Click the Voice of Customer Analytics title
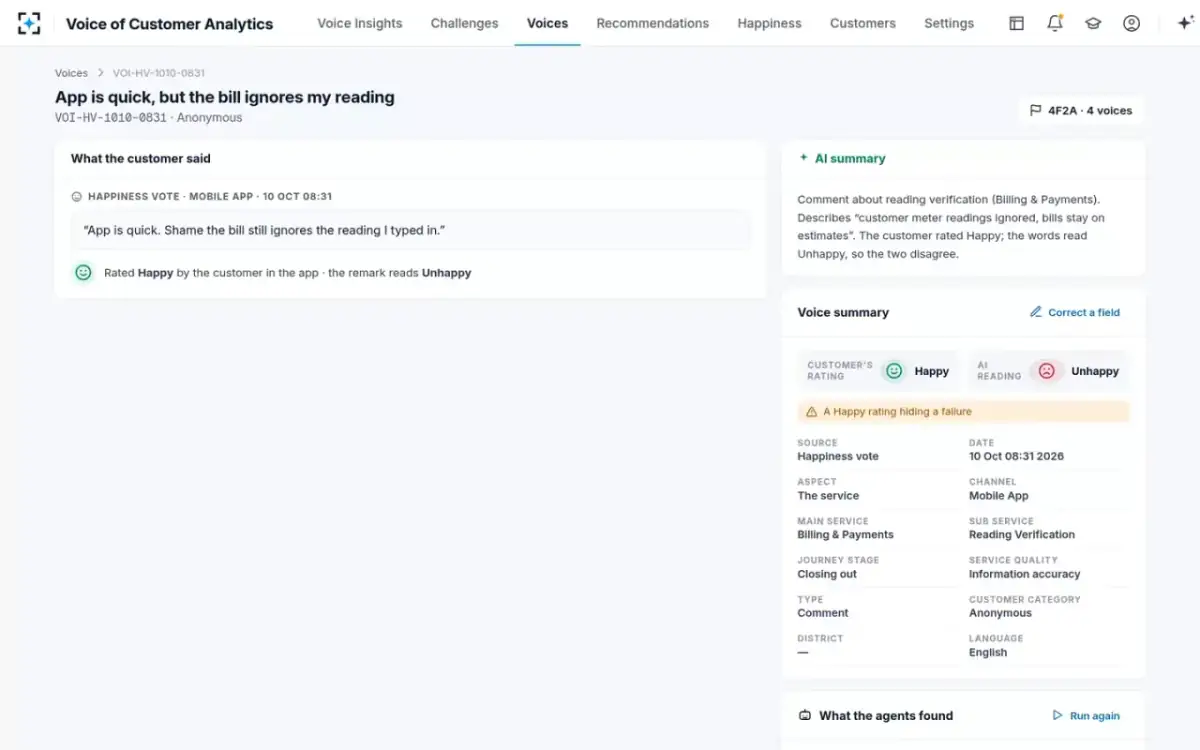The image size is (1200, 750). [x=169, y=24]
